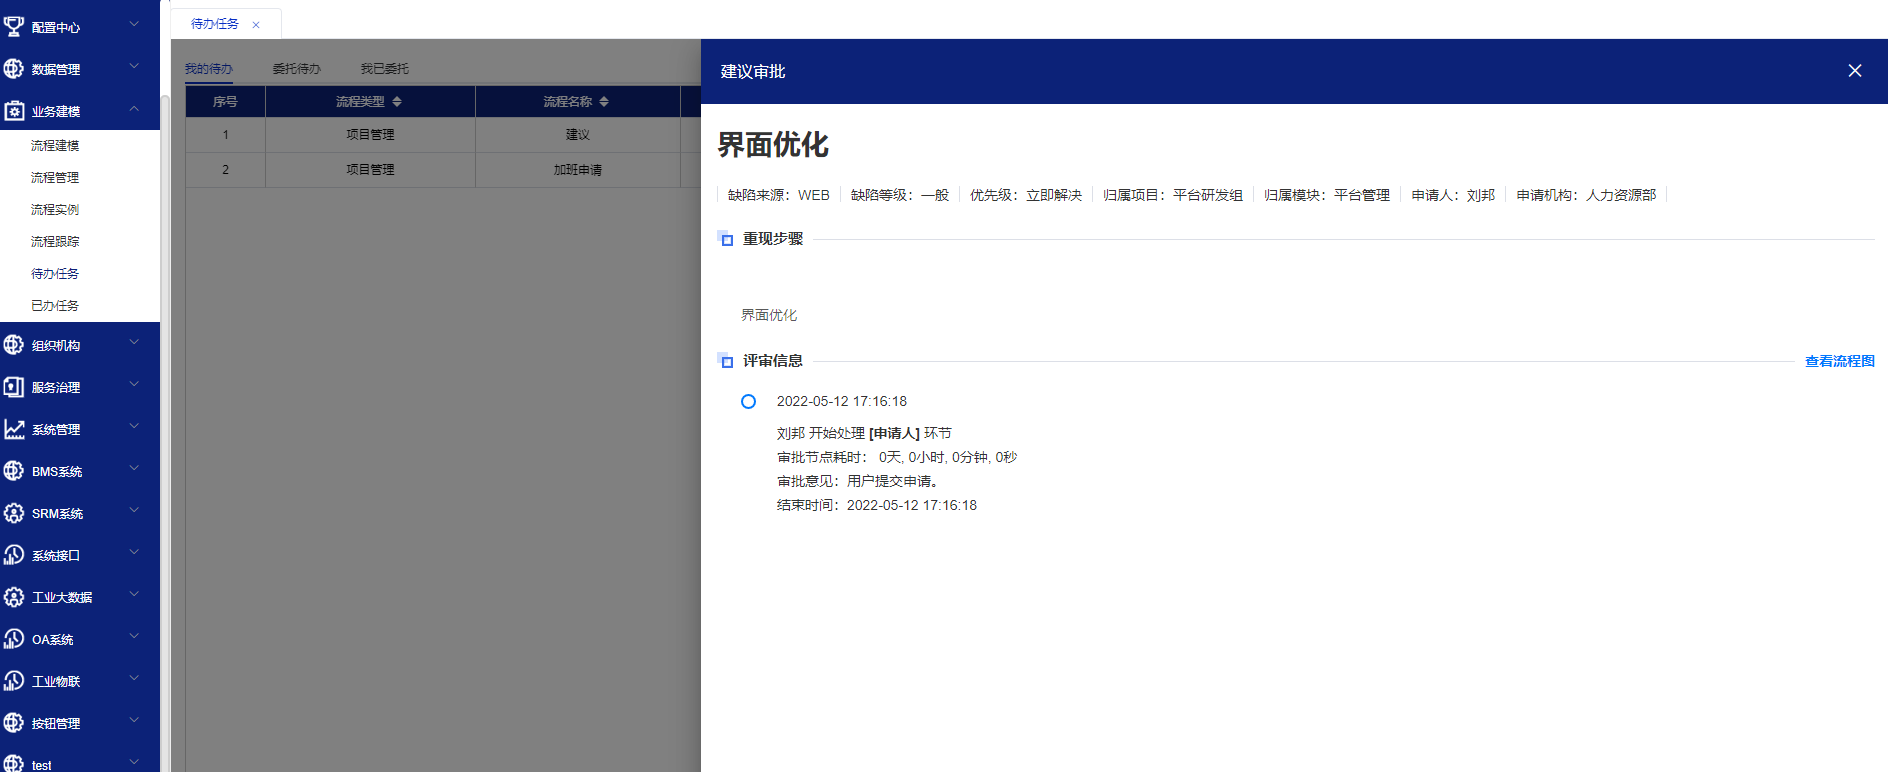Click the 服务治理 sidebar icon
The height and width of the screenshot is (772, 1888).
pos(14,387)
